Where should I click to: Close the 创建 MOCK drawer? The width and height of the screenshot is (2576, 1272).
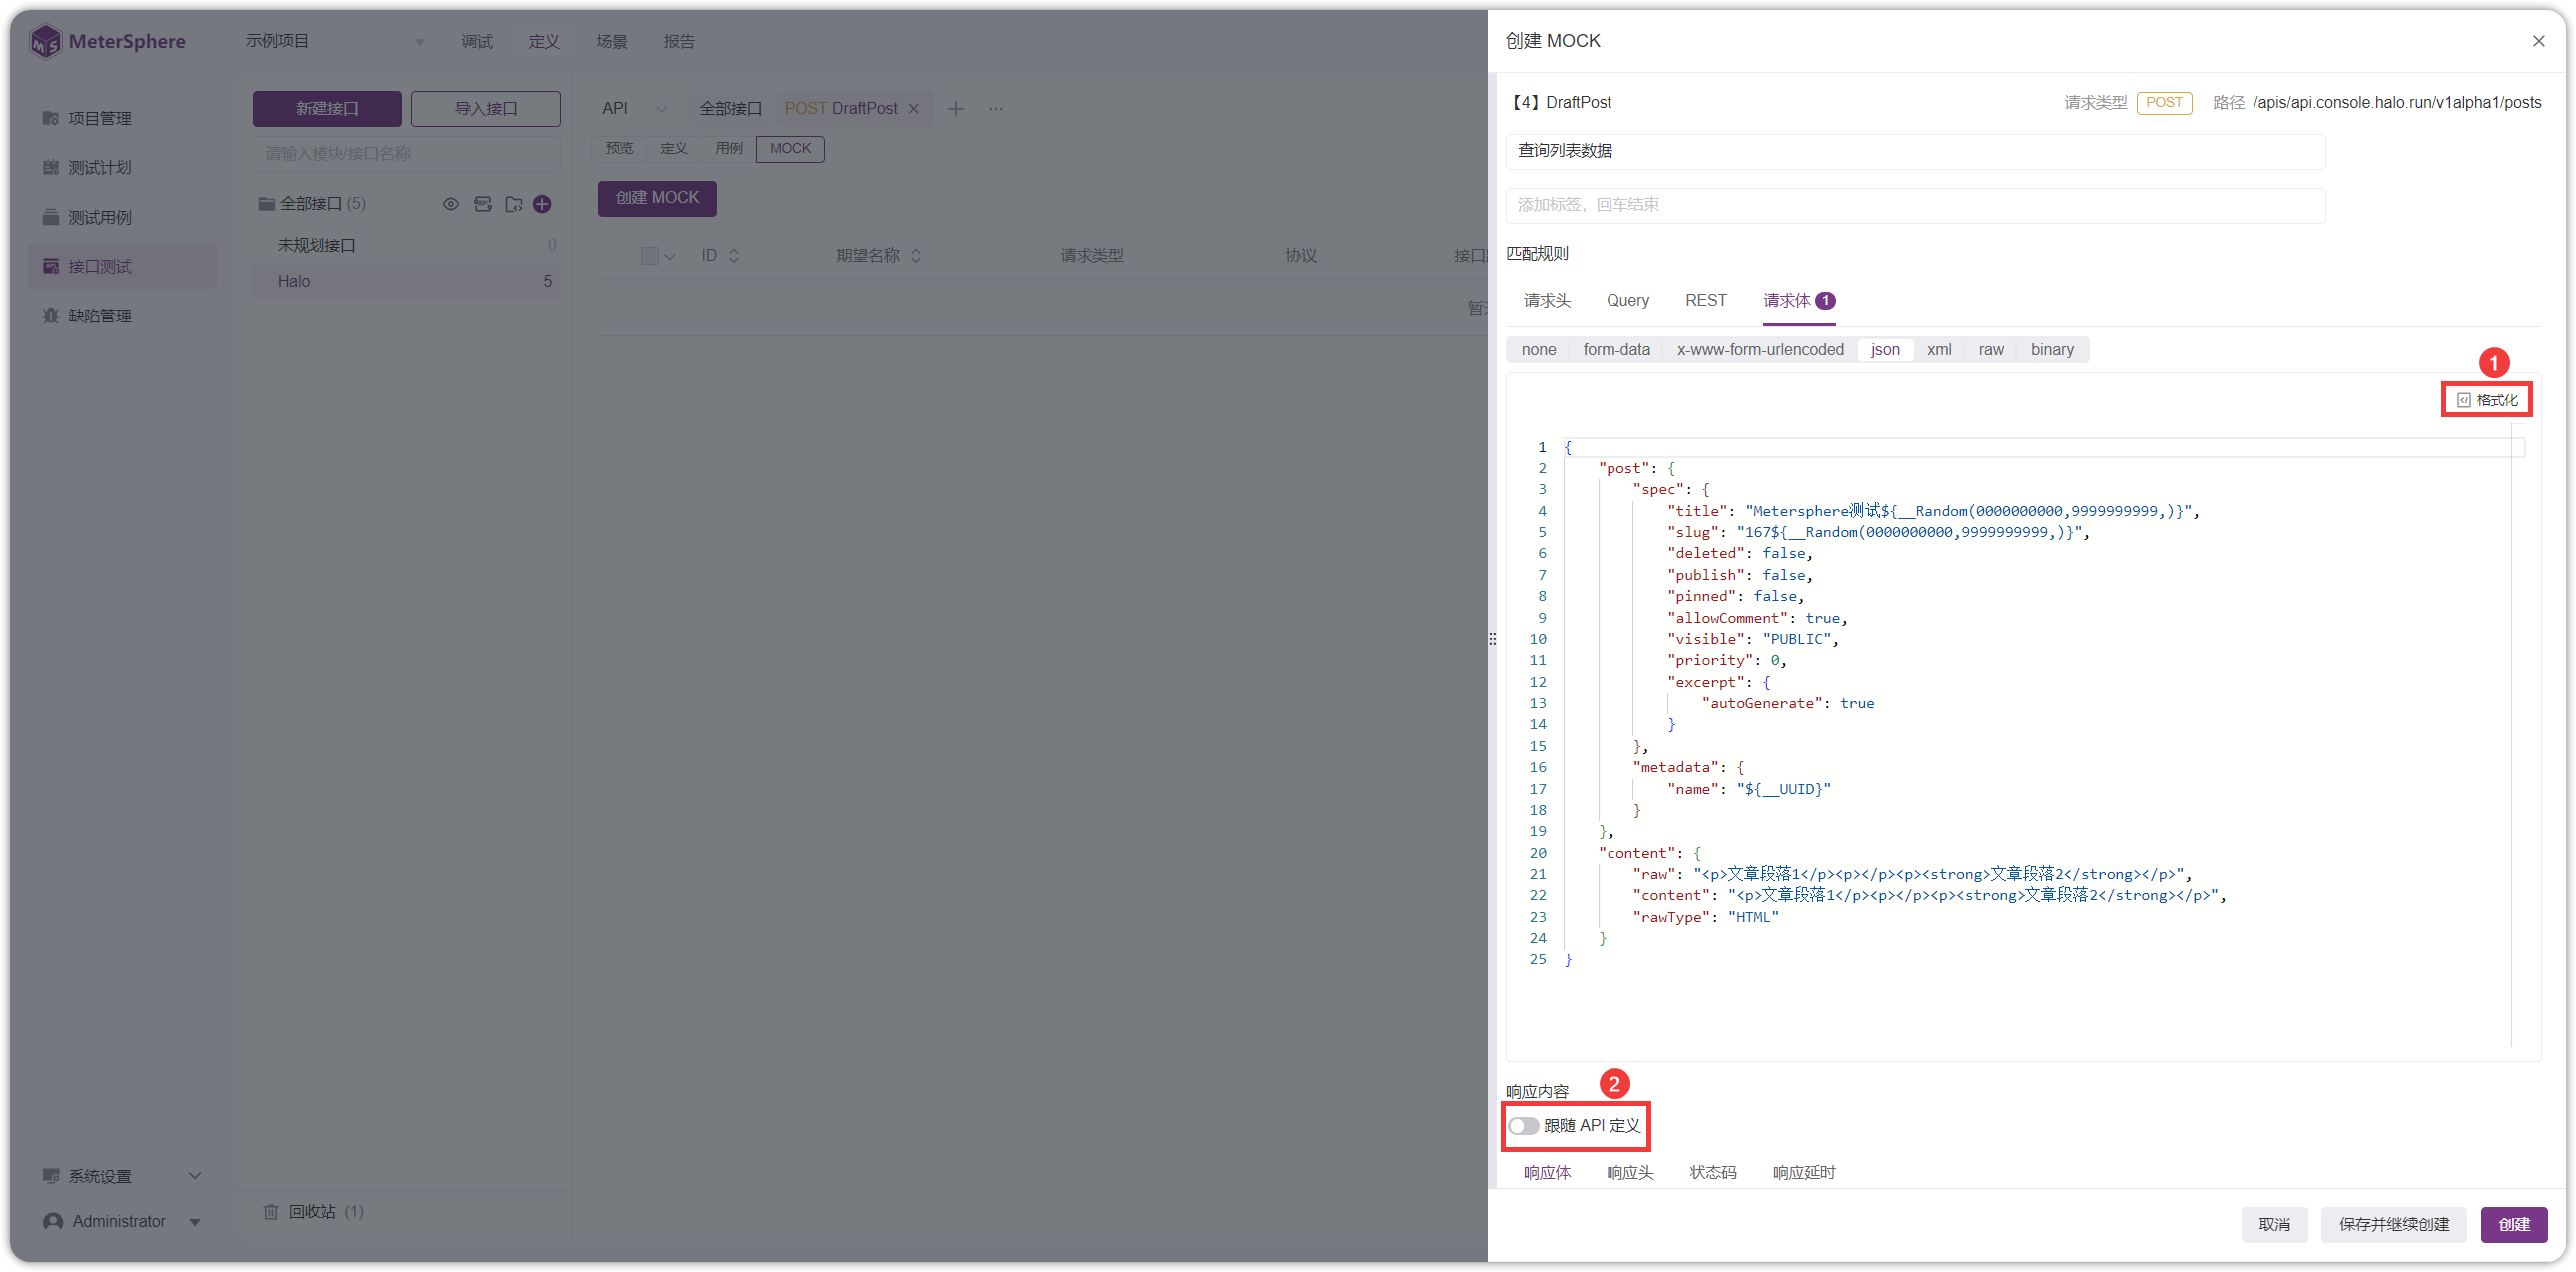(x=2539, y=41)
